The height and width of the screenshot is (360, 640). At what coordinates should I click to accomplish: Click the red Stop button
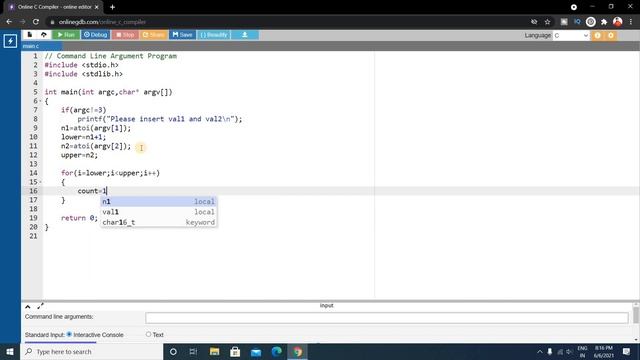(125, 35)
